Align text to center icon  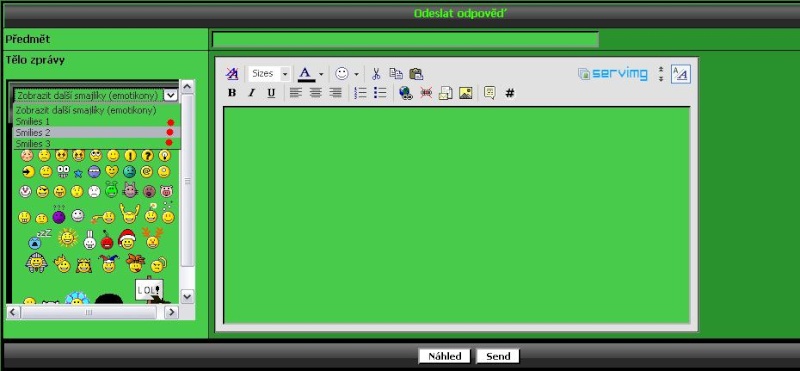pyautogui.click(x=316, y=93)
